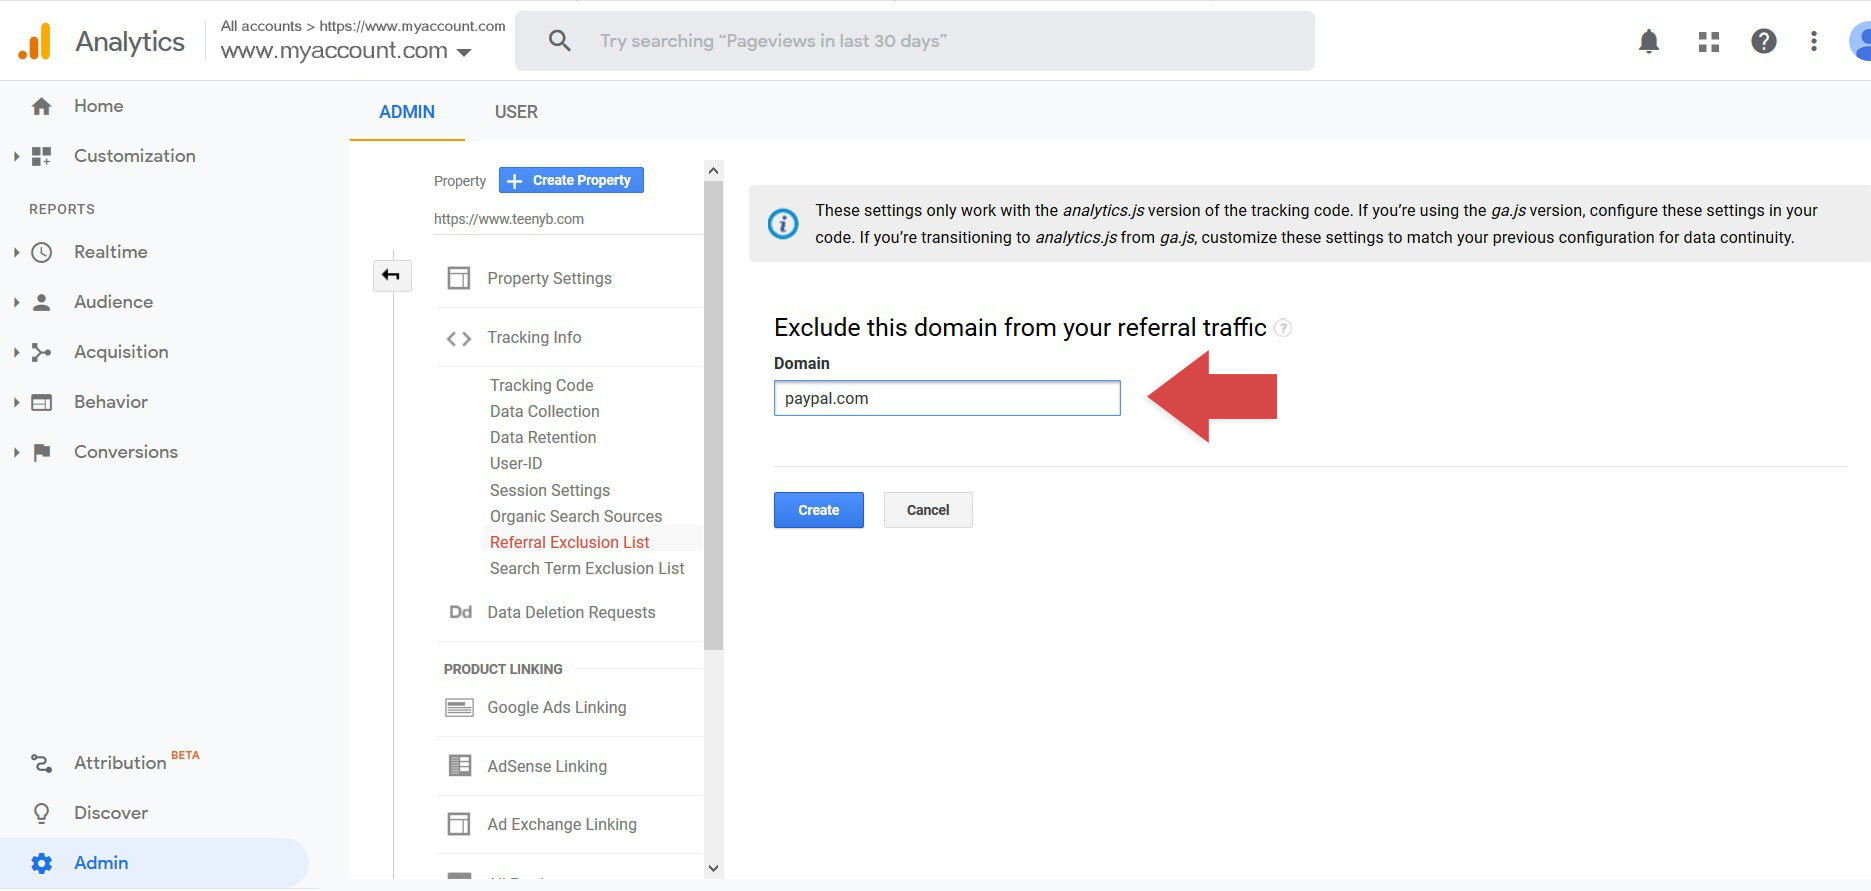The width and height of the screenshot is (1871, 891).
Task: Open Home in the sidebar
Action: (x=99, y=106)
